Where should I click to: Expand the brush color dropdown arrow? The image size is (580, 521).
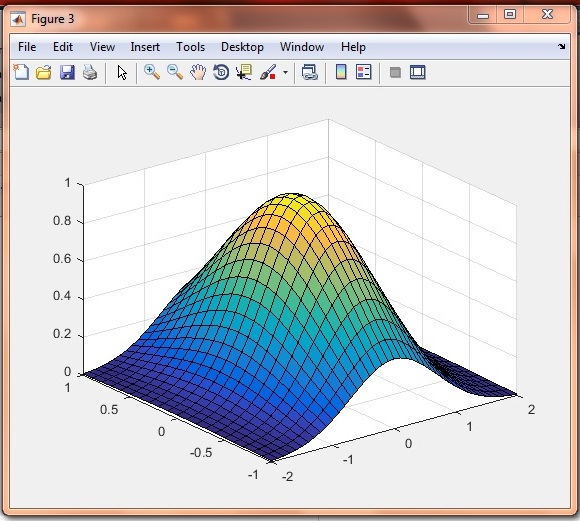[x=285, y=73]
